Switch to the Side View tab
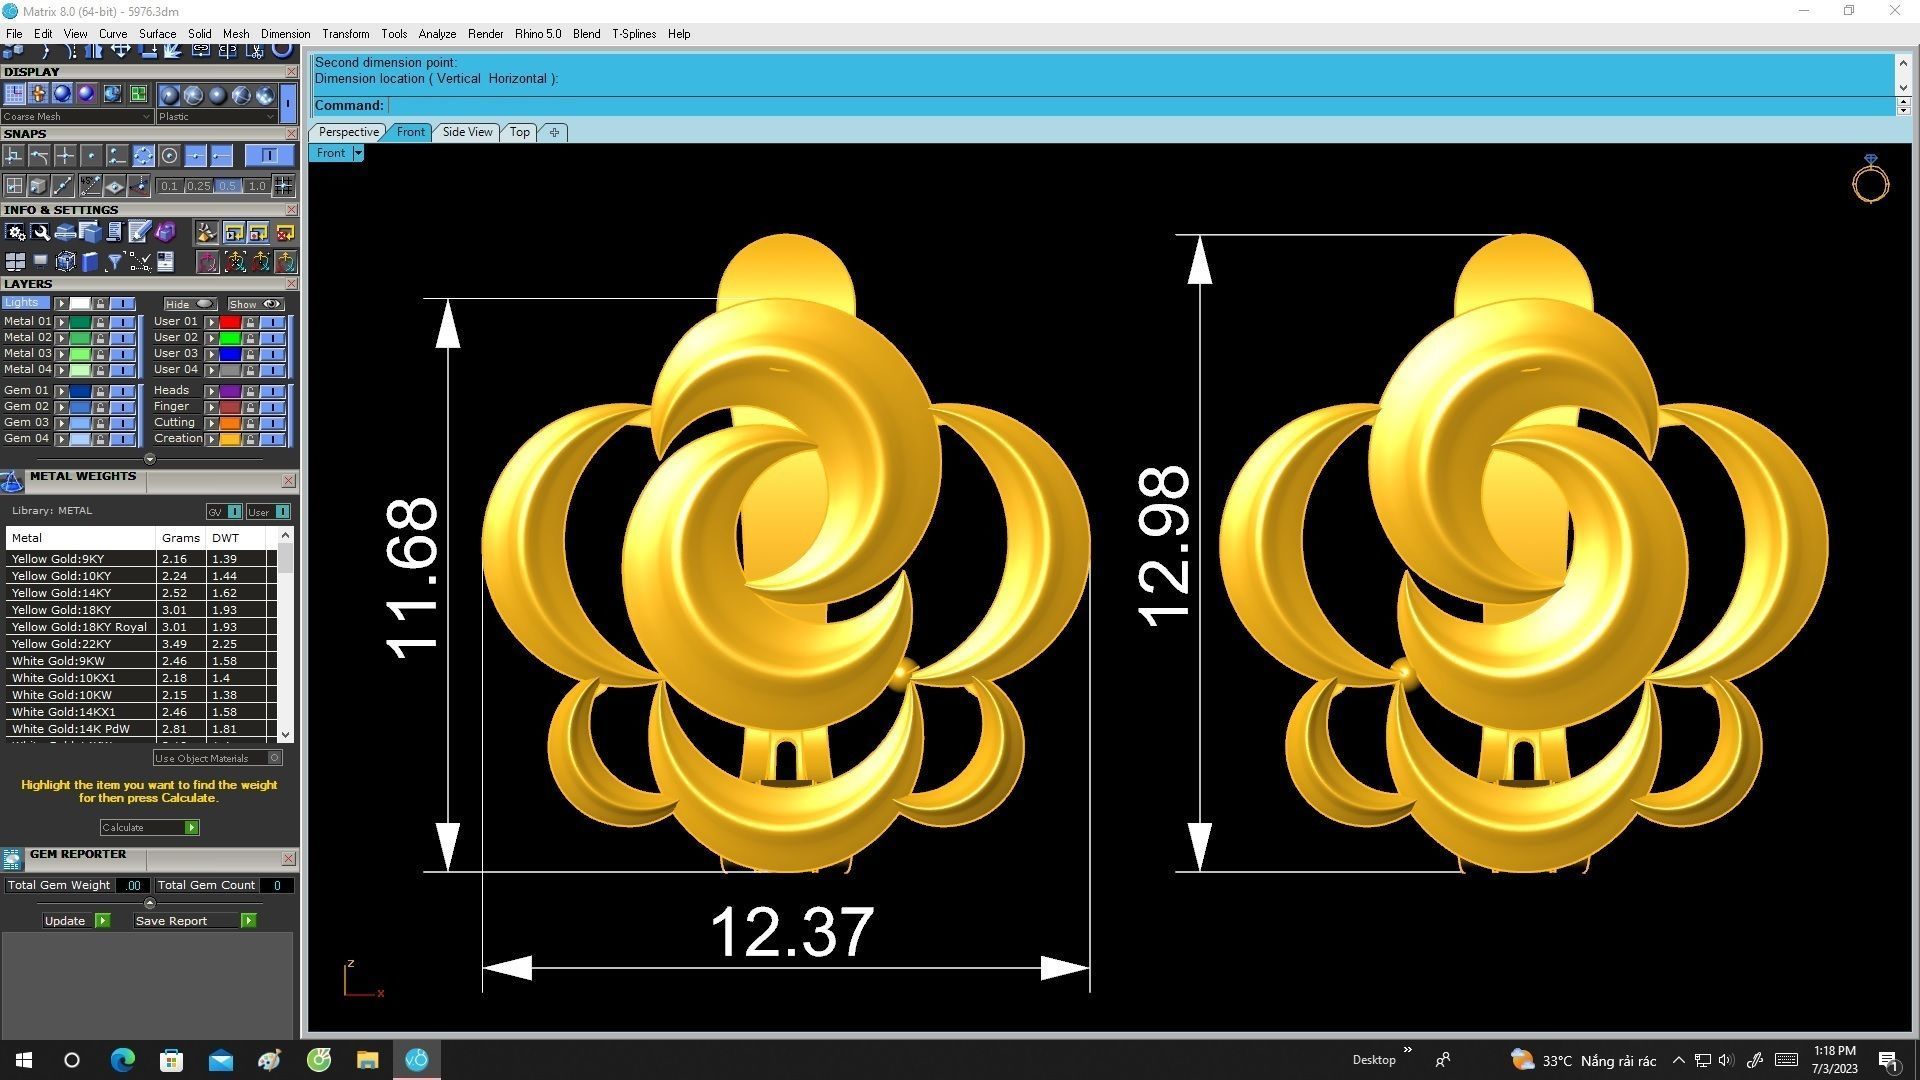 [467, 132]
